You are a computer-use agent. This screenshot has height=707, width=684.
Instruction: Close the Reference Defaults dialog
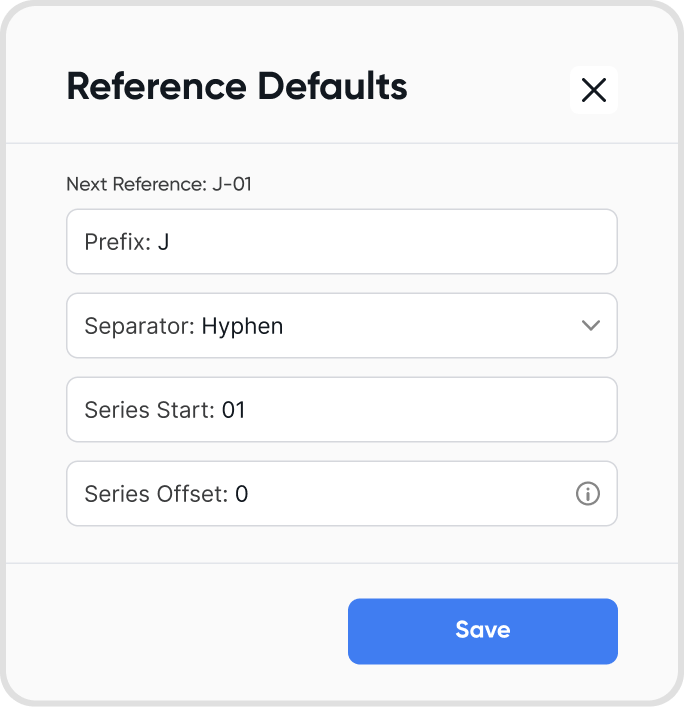pos(593,90)
